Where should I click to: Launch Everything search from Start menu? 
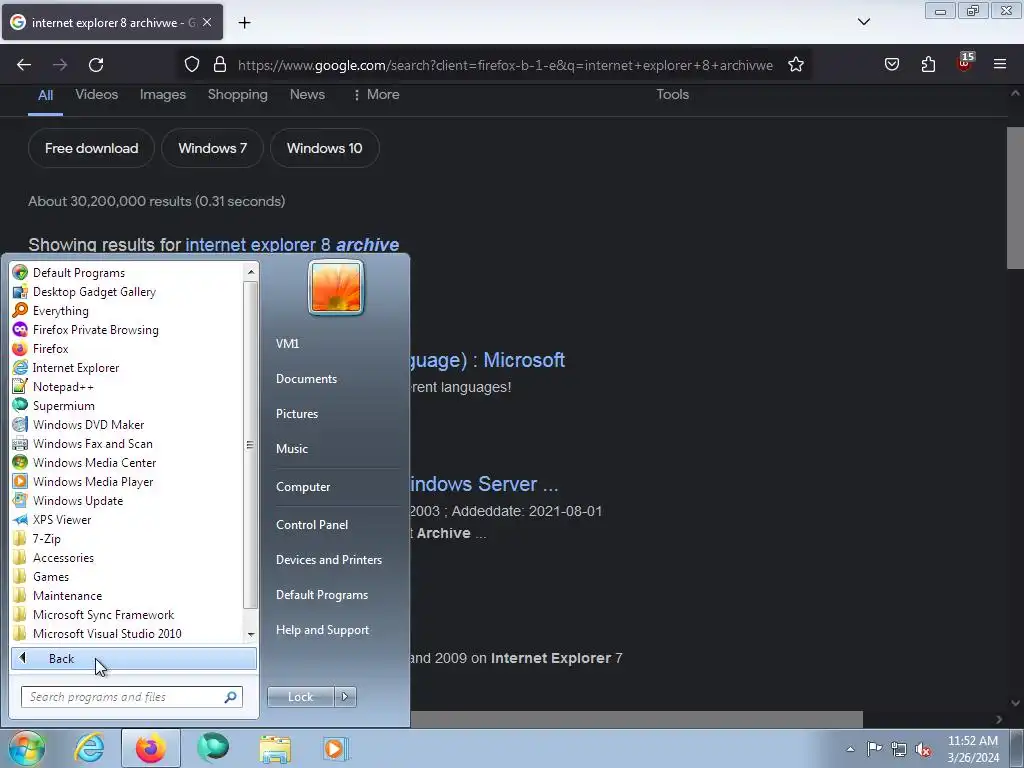click(x=61, y=311)
